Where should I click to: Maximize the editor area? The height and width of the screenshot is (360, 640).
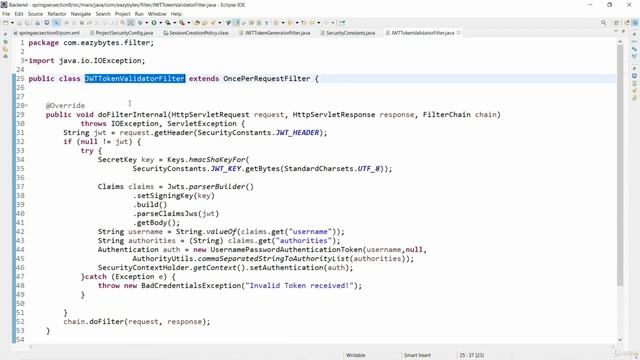tap(623, 31)
